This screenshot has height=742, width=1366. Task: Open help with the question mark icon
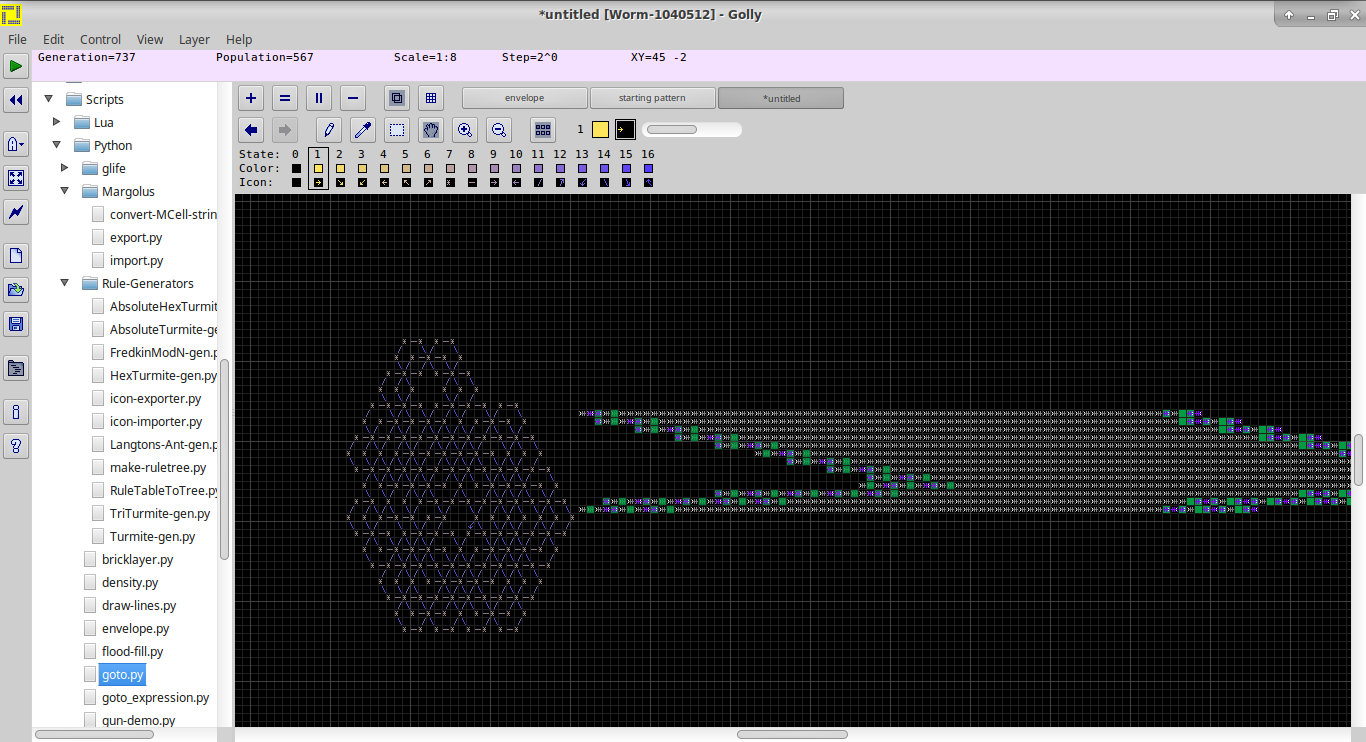tap(16, 446)
